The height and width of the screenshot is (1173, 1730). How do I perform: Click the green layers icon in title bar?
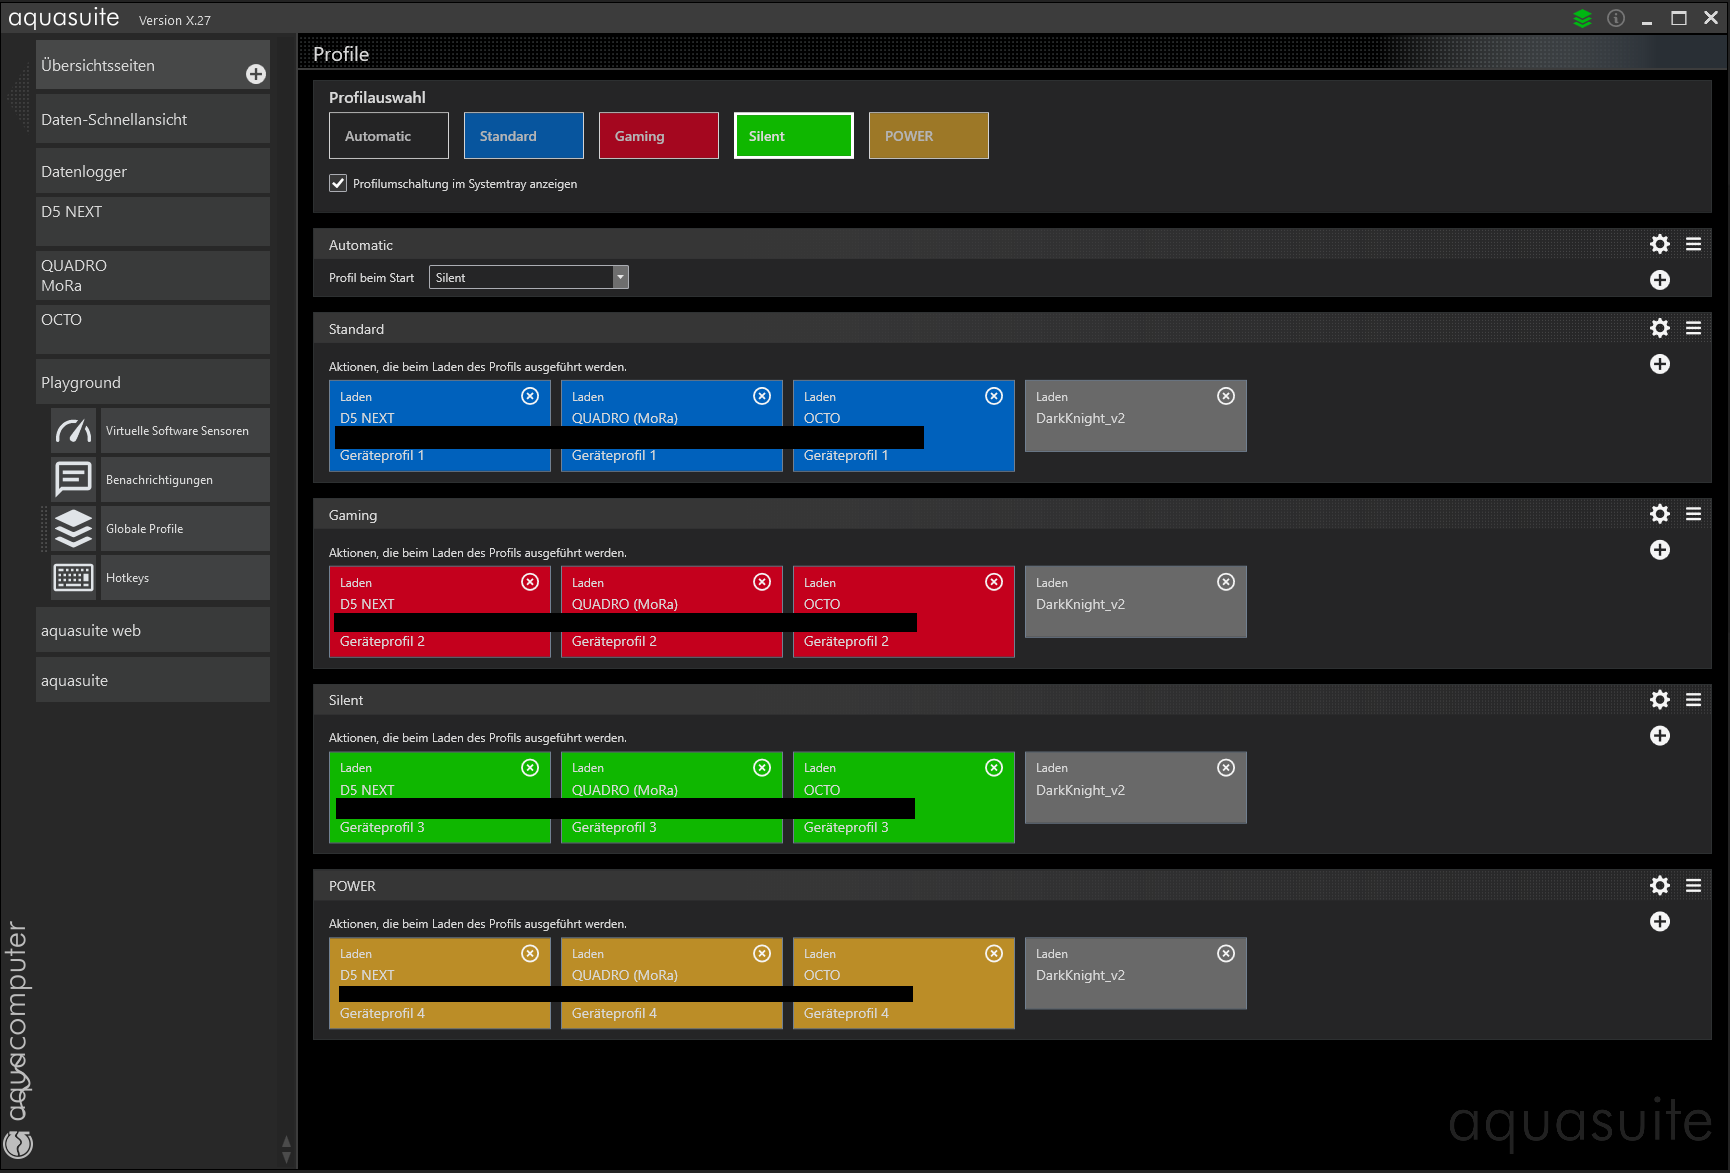[x=1582, y=19]
